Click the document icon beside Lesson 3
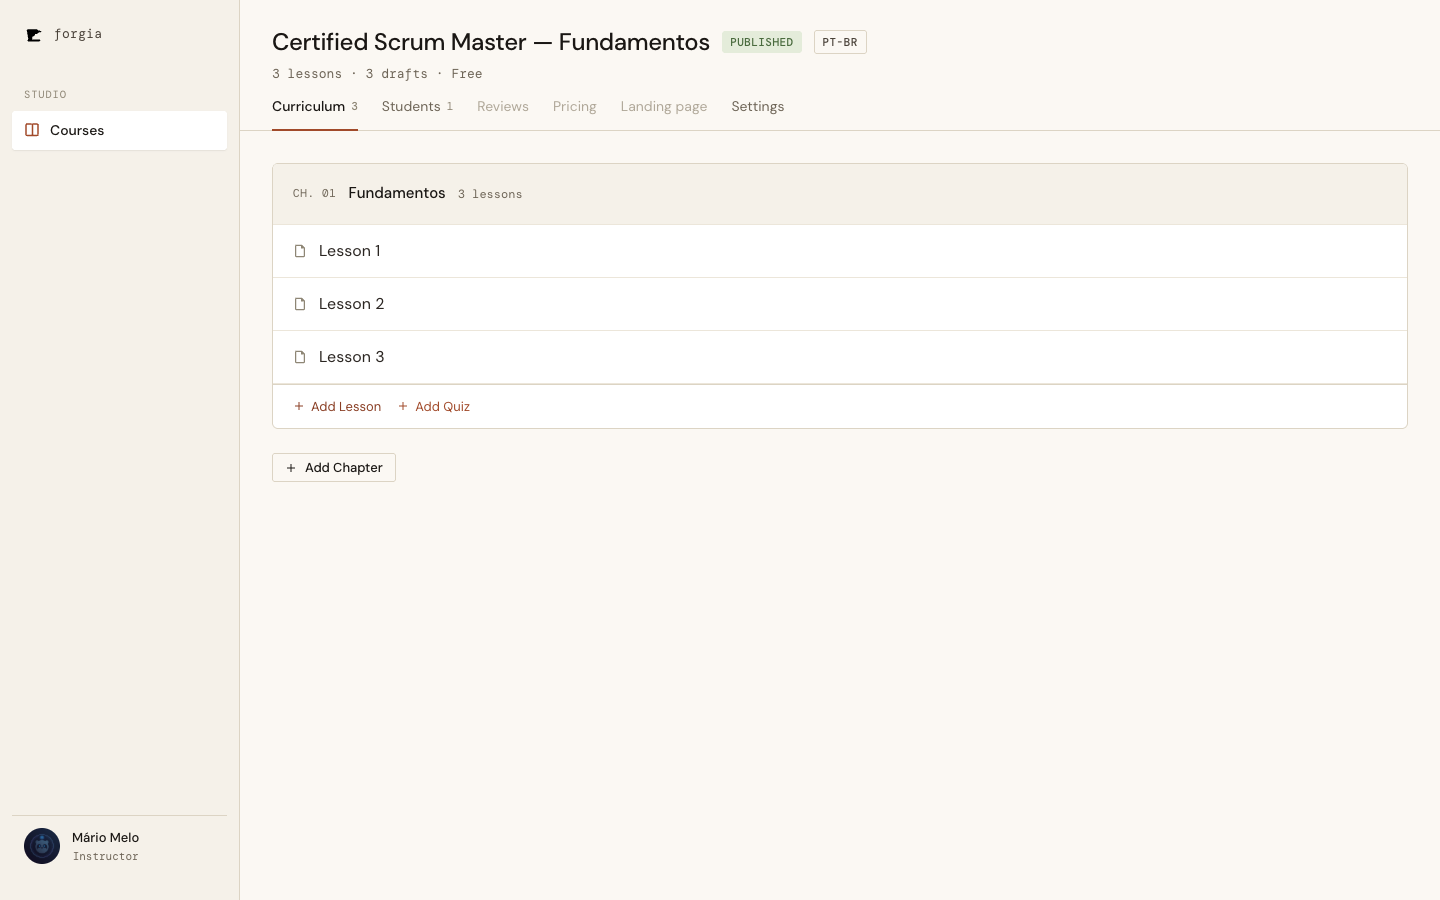The width and height of the screenshot is (1440, 900). [300, 357]
